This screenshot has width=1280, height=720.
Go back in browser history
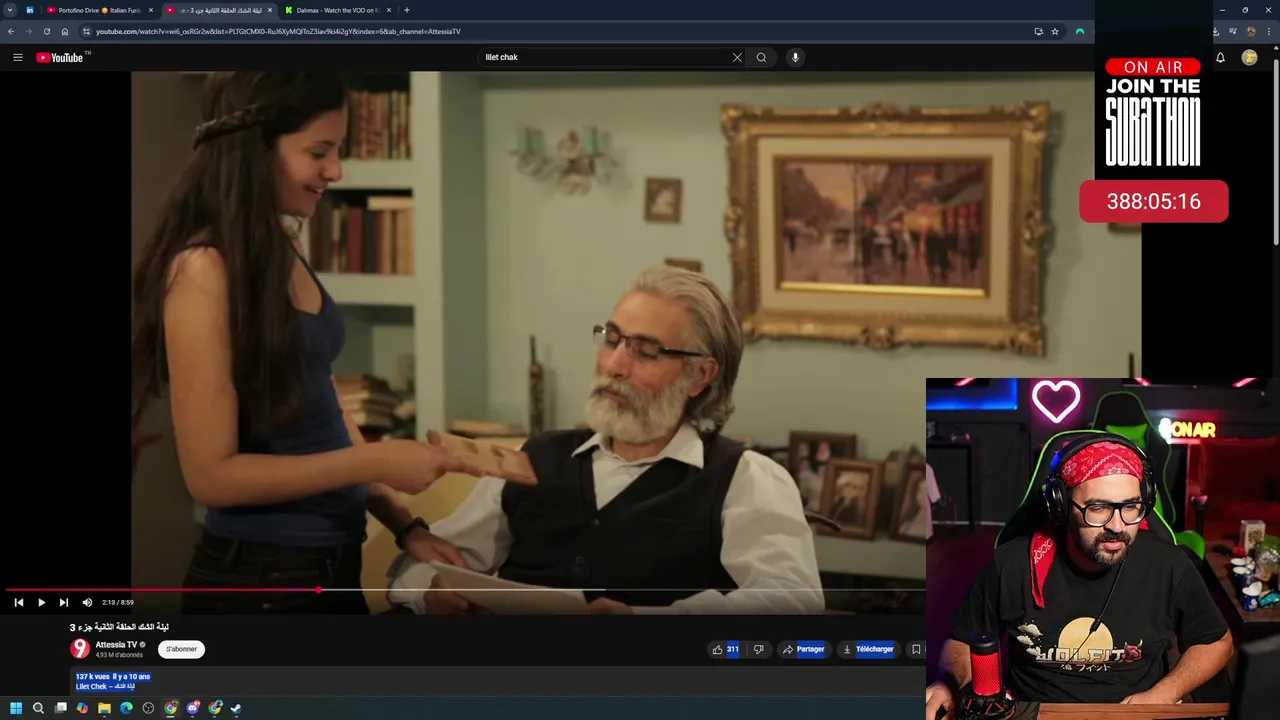pos(11,31)
